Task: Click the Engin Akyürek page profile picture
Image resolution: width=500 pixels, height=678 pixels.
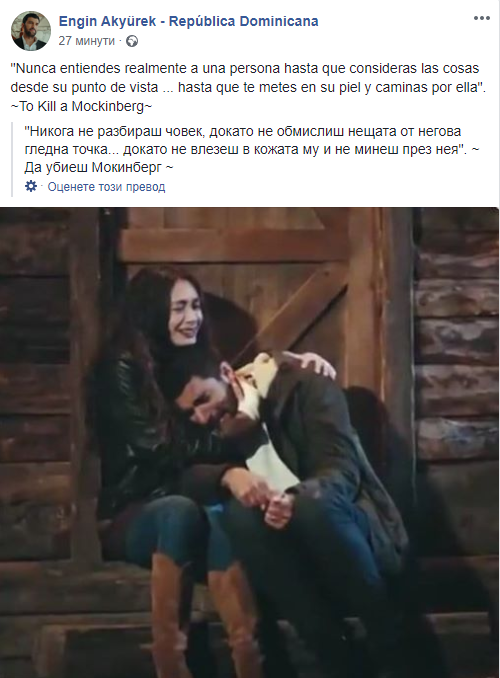Action: [31, 31]
